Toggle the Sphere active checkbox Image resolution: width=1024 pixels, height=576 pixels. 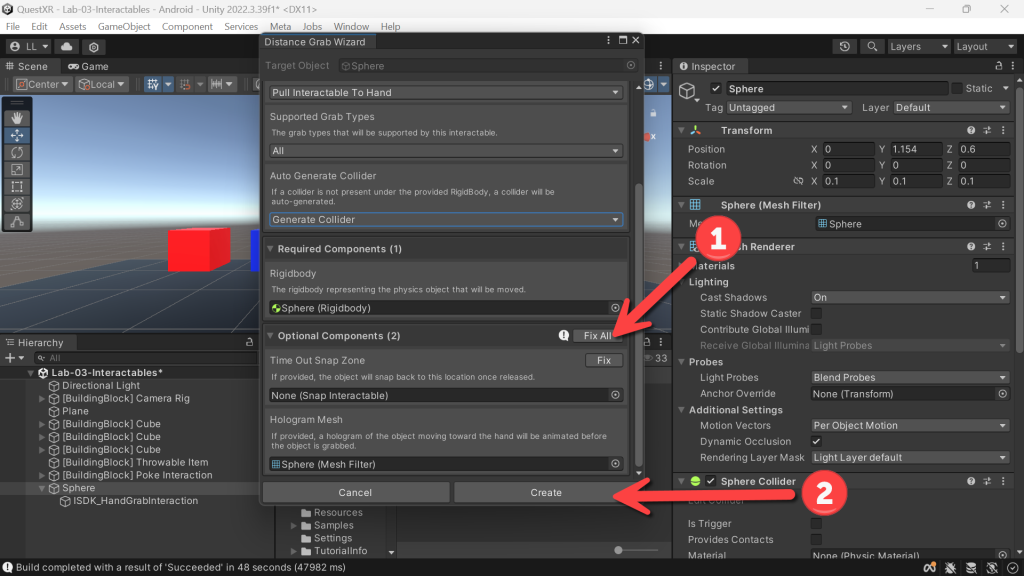(x=716, y=89)
